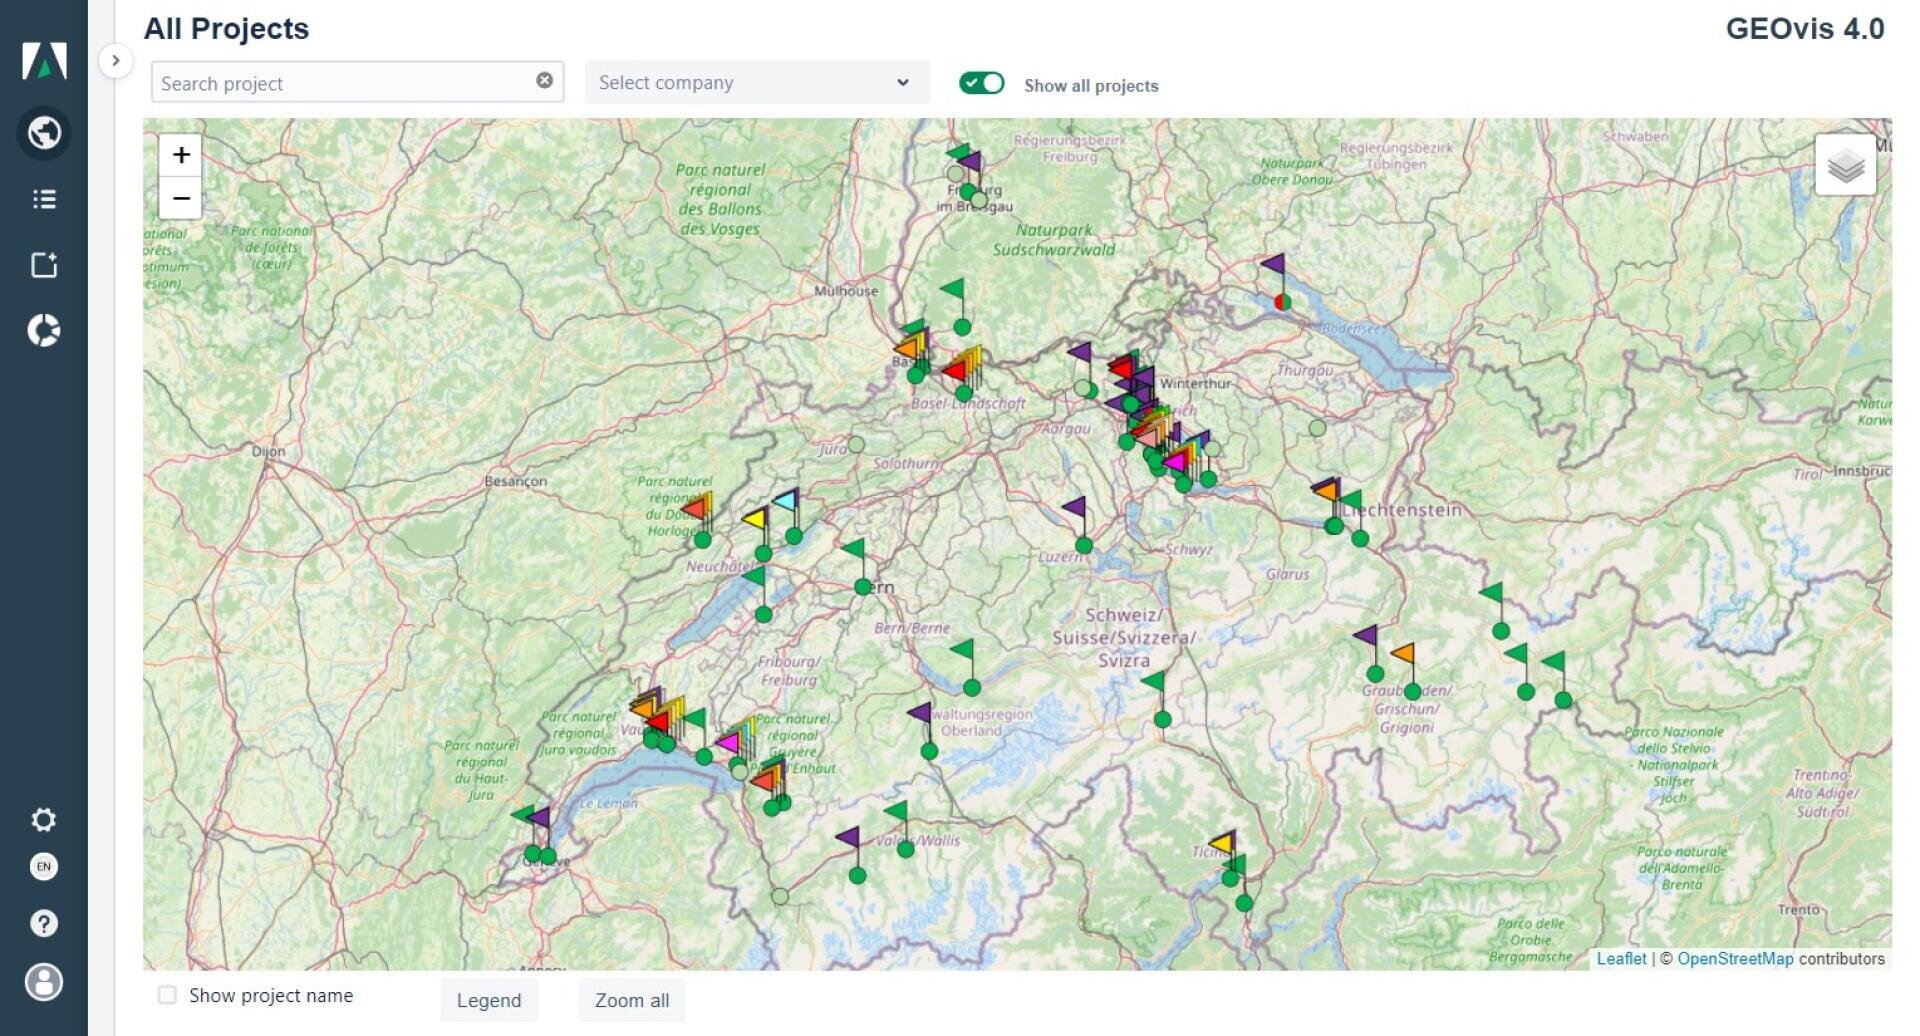Open the map globe view in sidebar

point(44,132)
